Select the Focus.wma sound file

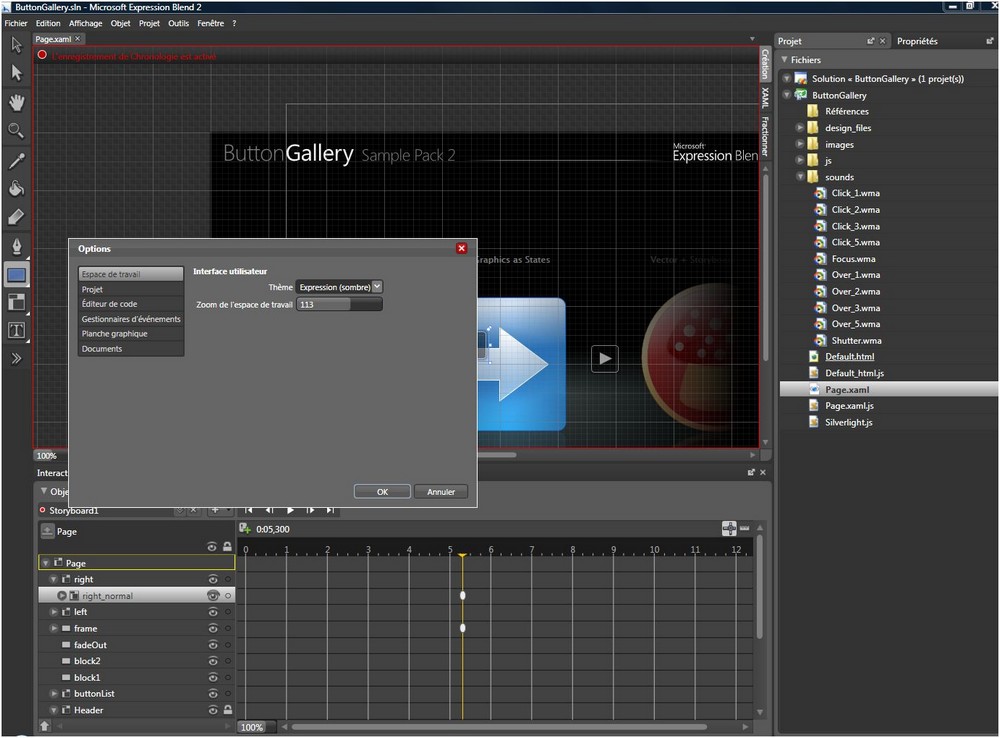pos(853,258)
